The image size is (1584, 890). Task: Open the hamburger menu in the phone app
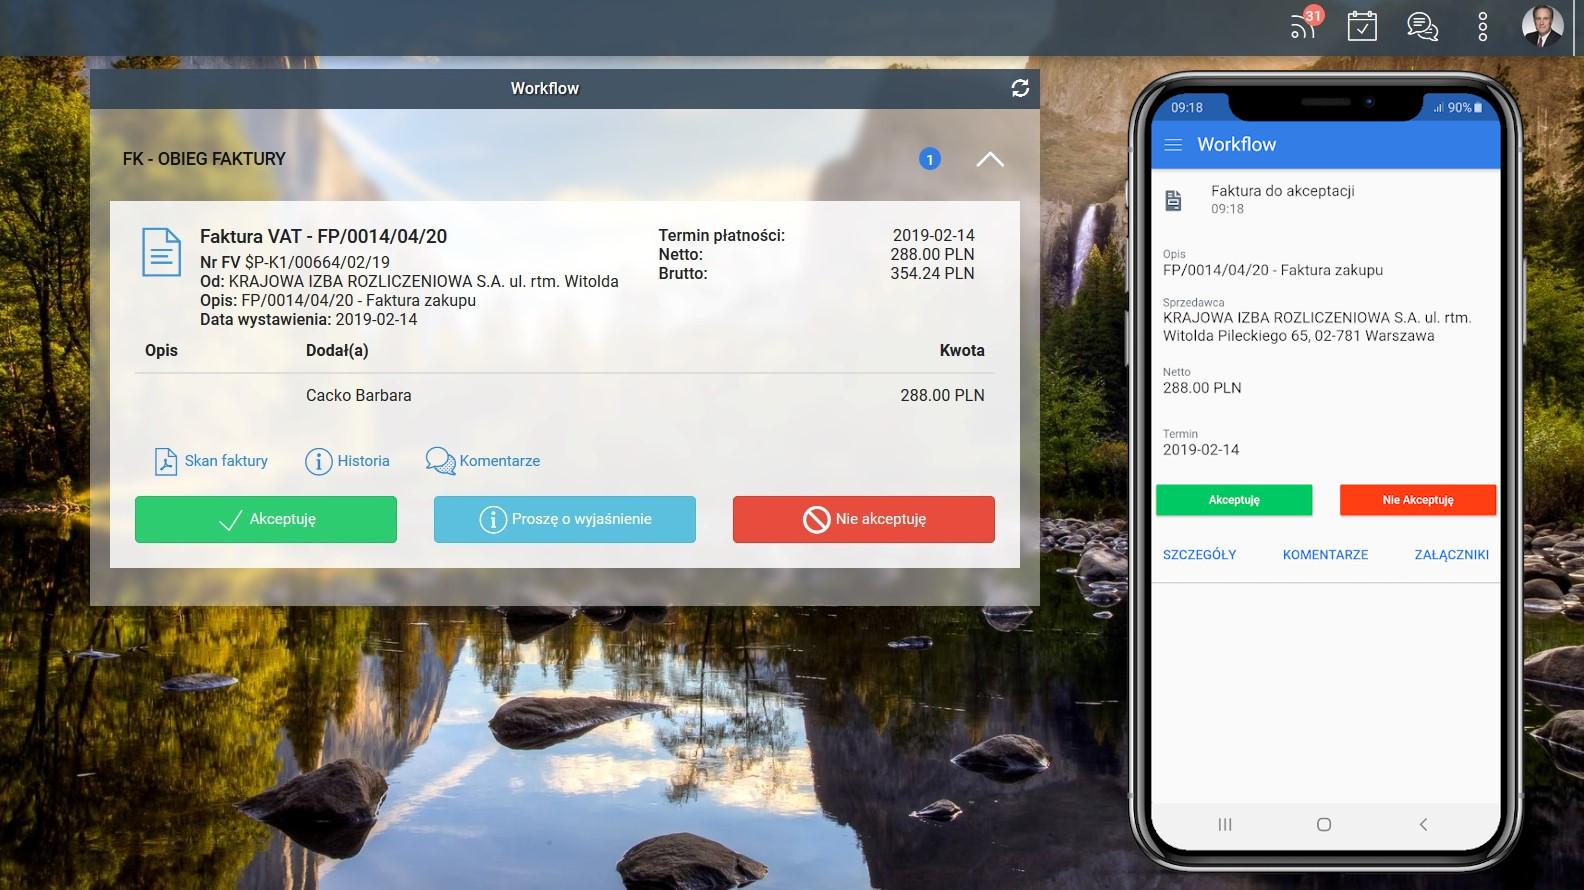1173,145
